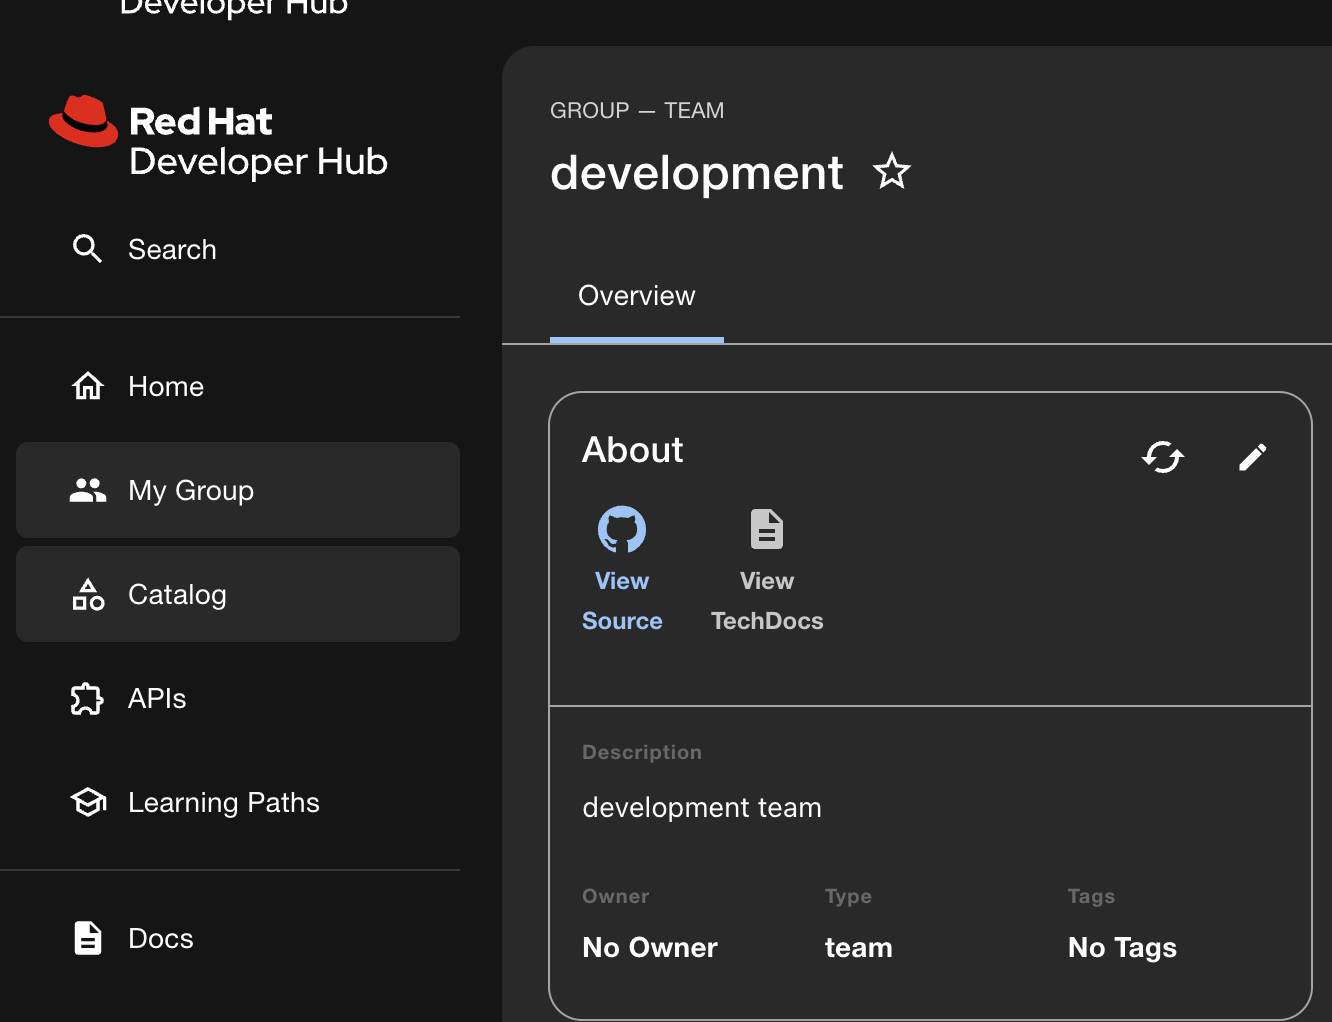Click the GitHub icon above View Source
This screenshot has height=1022, width=1332.
[x=622, y=529]
